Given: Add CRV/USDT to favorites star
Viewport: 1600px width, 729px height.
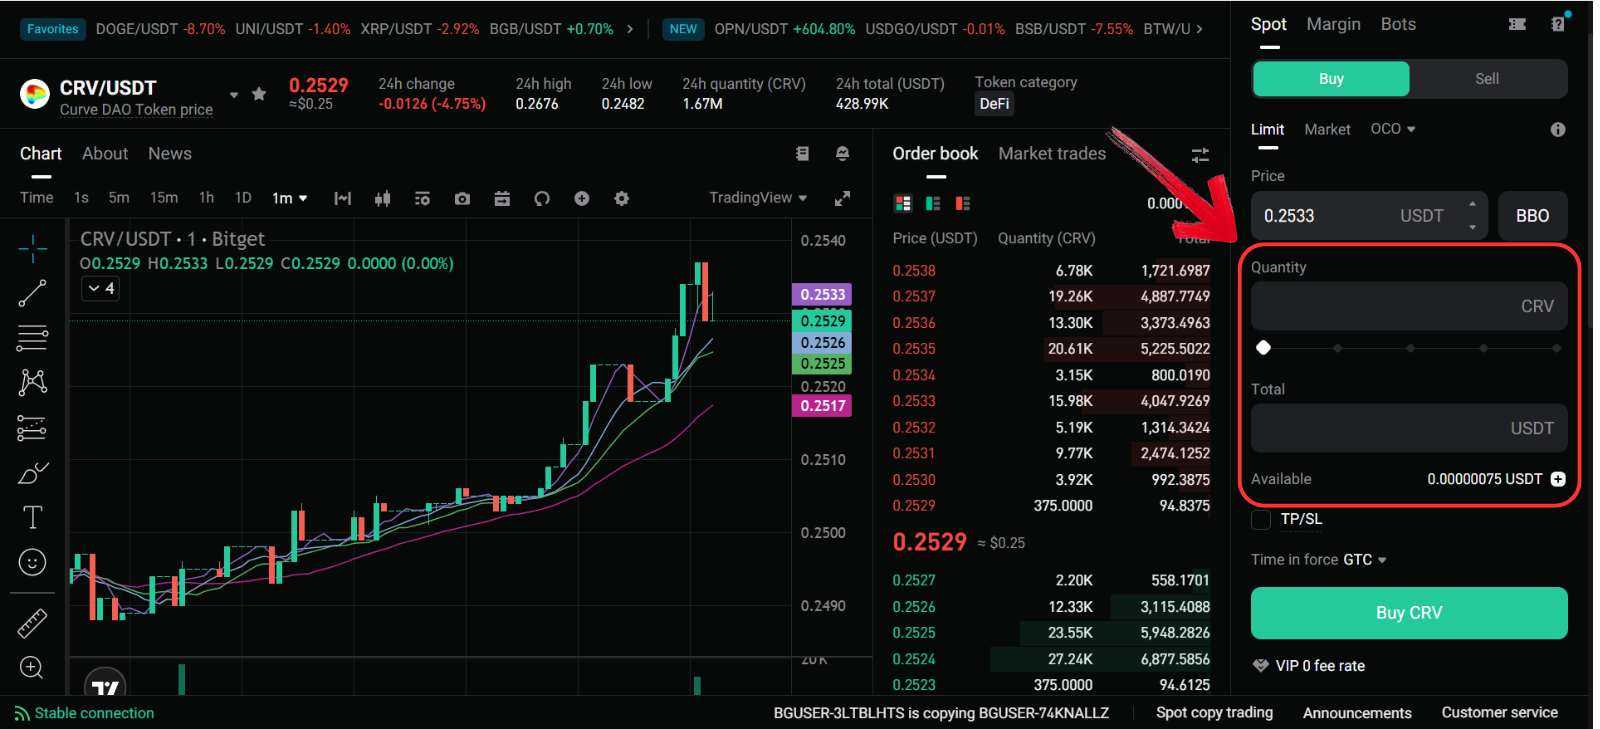Looking at the screenshot, I should (259, 94).
